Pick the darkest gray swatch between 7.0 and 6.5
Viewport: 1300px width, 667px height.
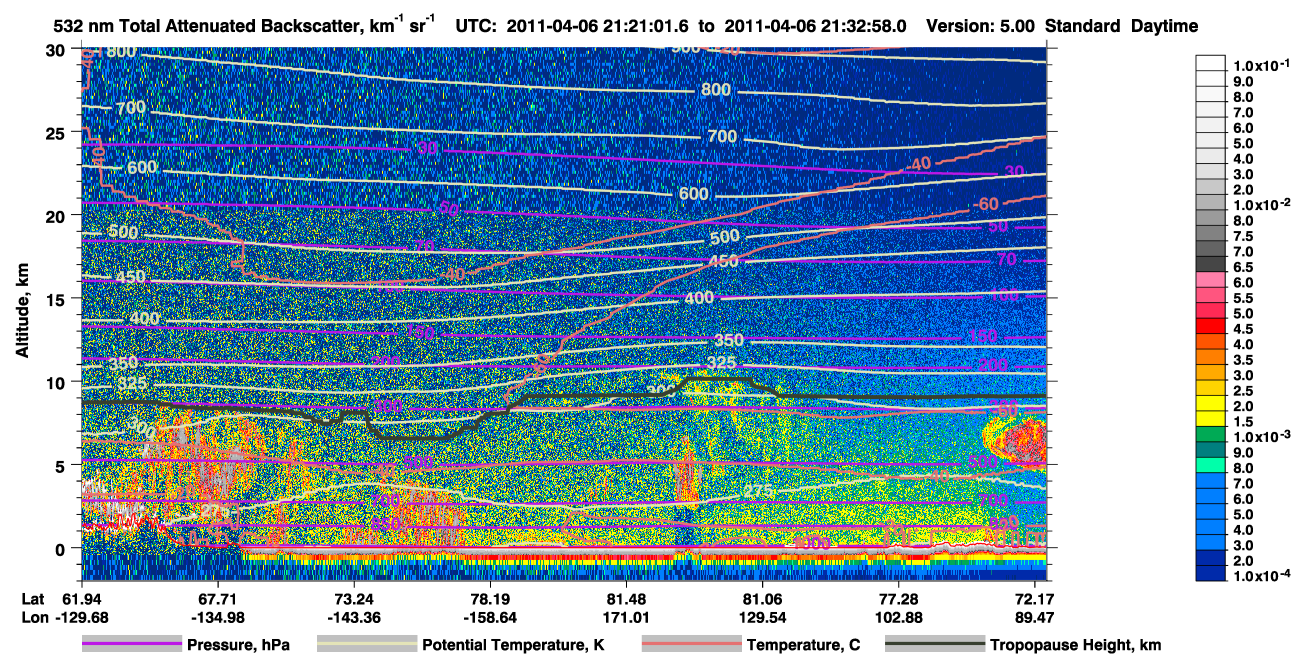(x=1210, y=263)
